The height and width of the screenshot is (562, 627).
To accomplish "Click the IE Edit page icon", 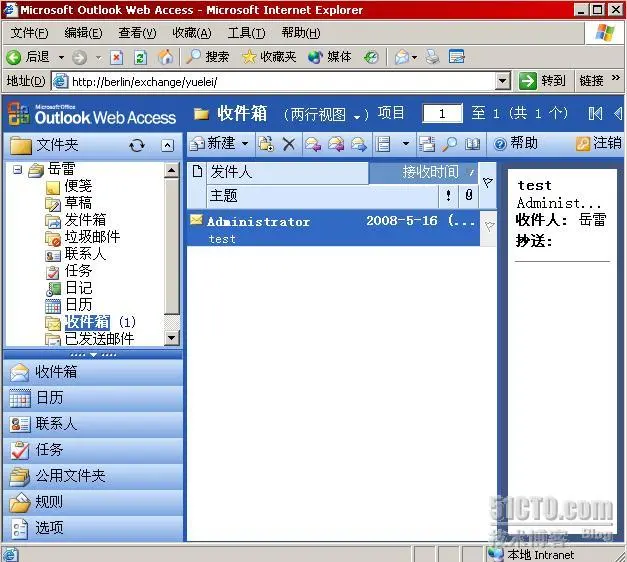I will 456,57.
